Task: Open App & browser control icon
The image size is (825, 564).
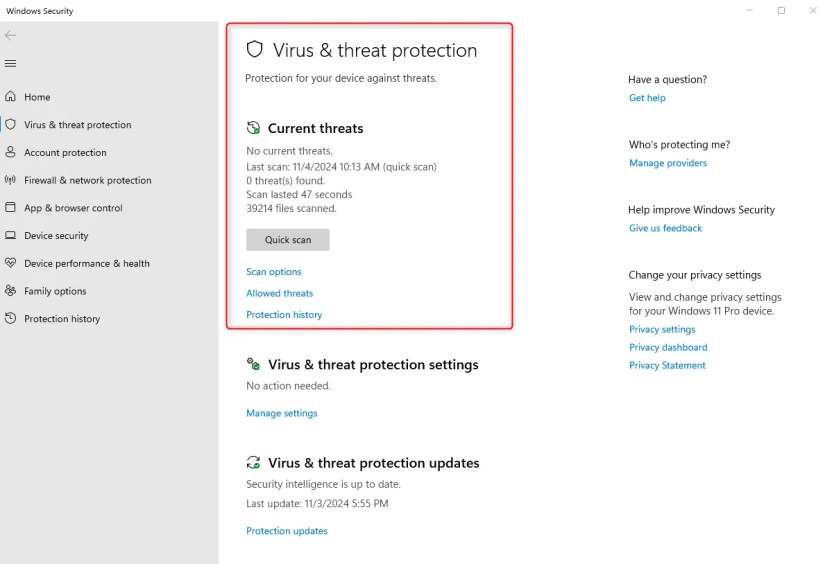Action: tap(11, 208)
